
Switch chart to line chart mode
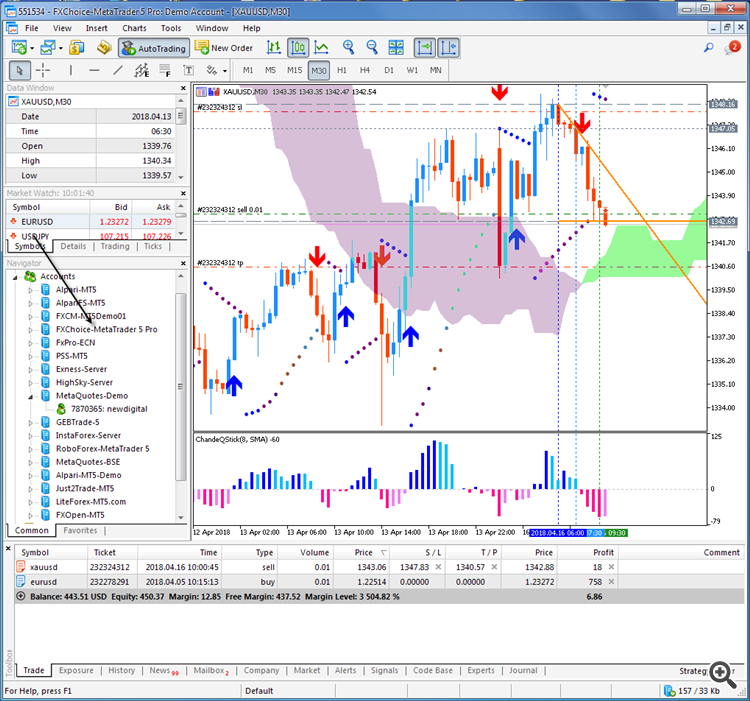321,48
